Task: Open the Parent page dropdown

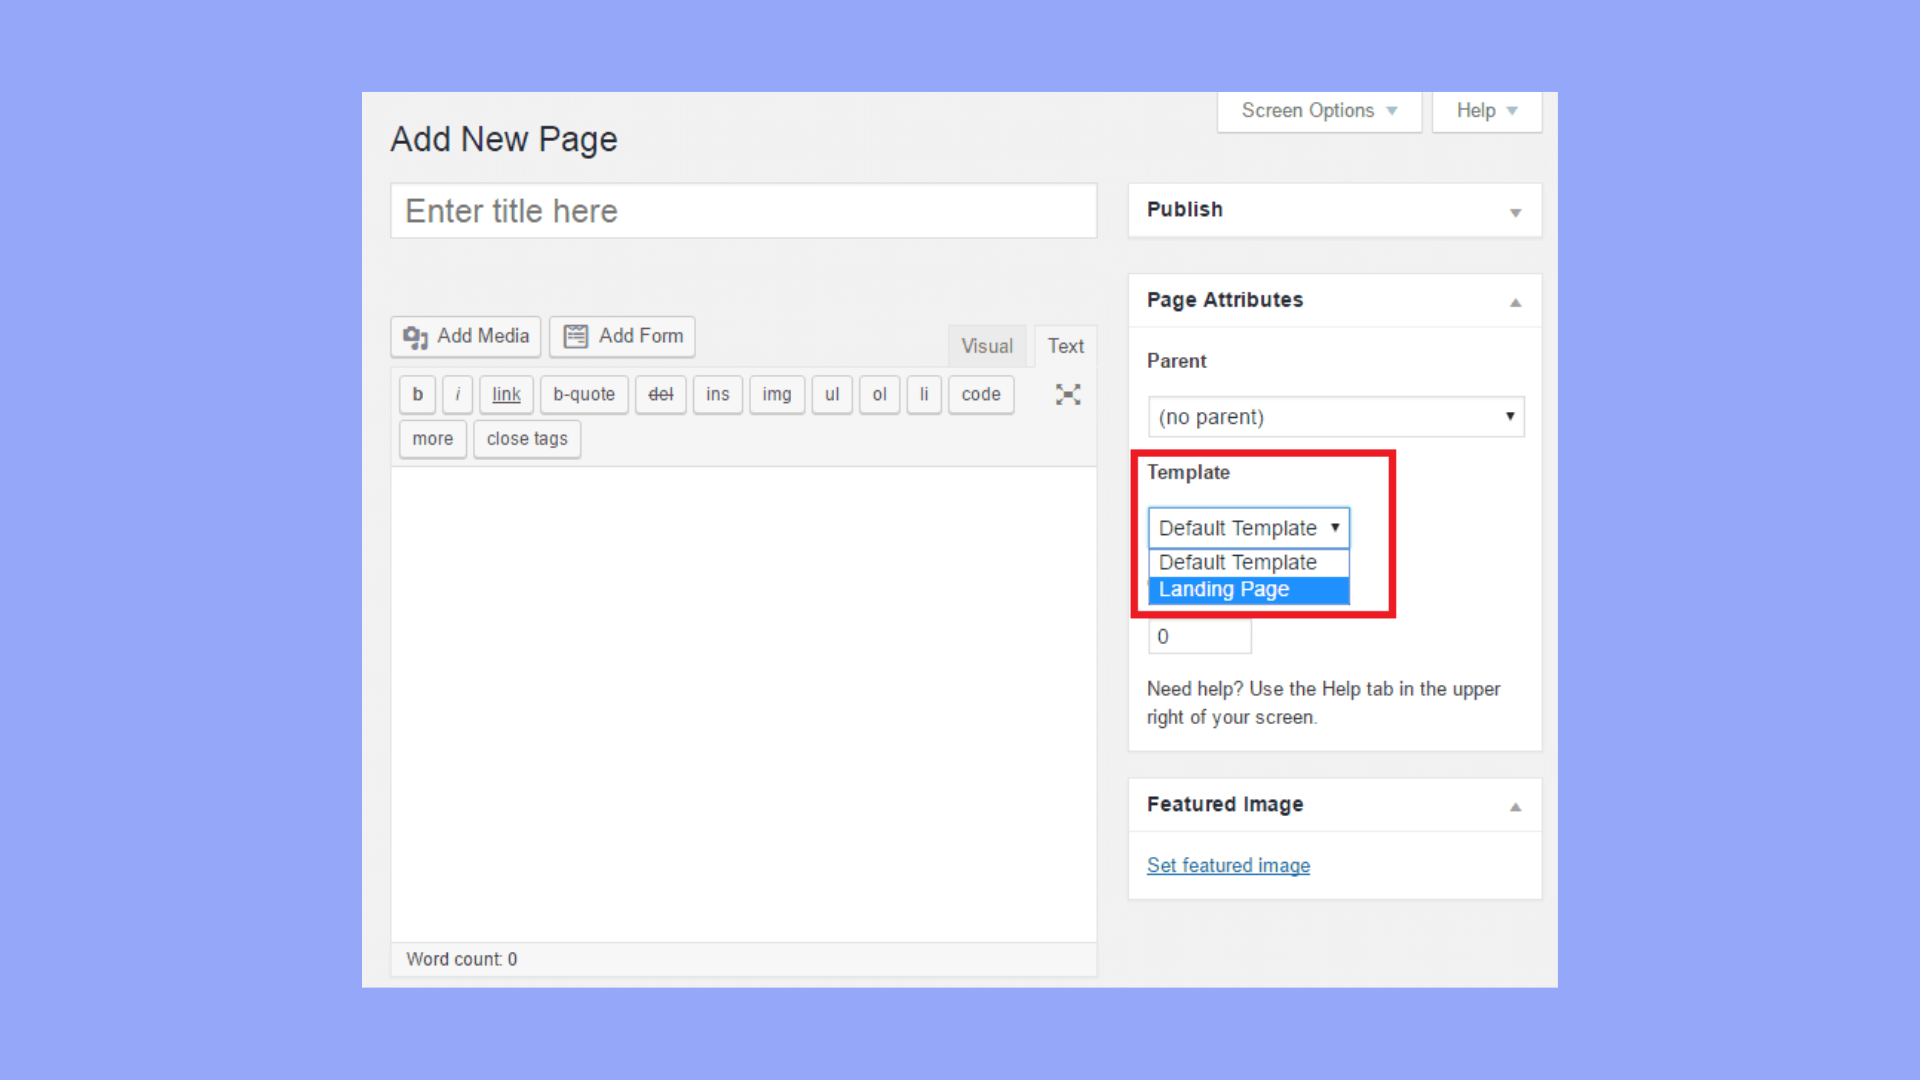Action: [1335, 417]
